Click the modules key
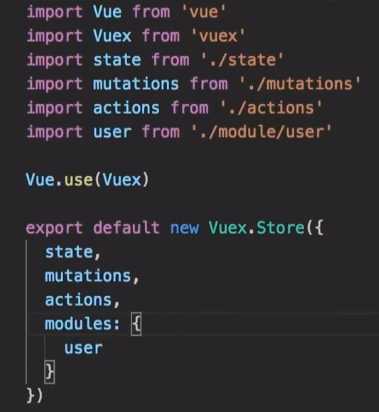 78,324
